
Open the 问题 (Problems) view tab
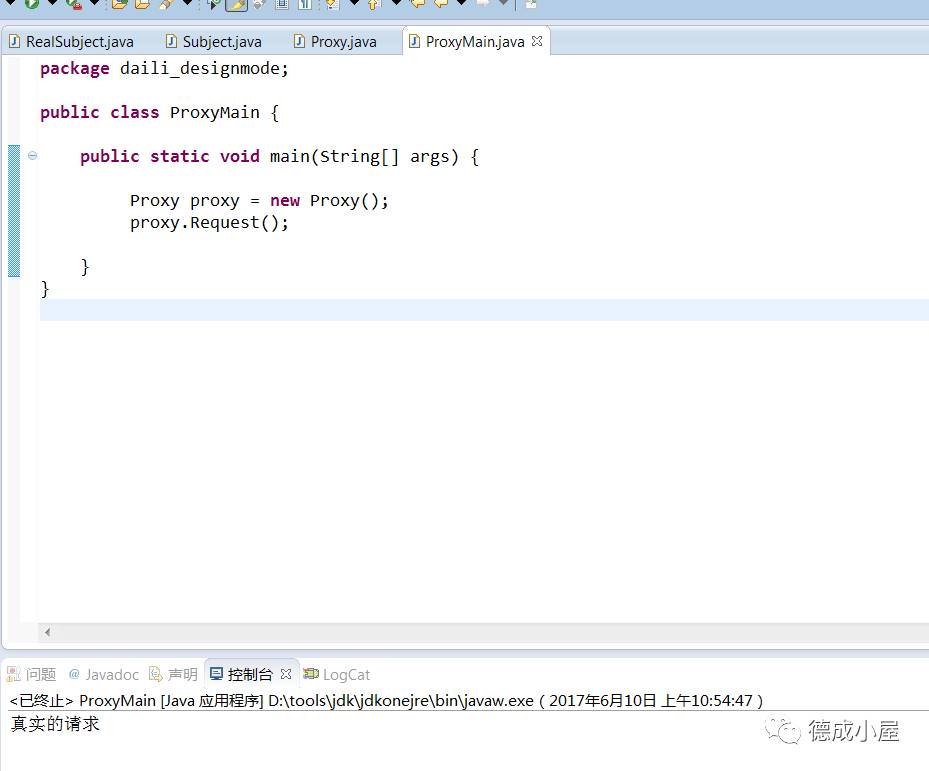[x=31, y=674]
